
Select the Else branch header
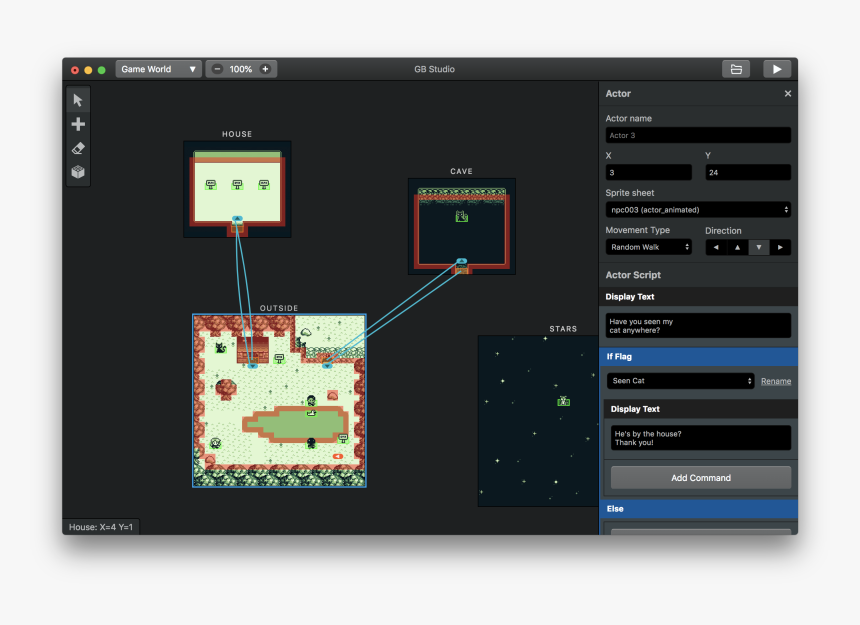pos(698,509)
